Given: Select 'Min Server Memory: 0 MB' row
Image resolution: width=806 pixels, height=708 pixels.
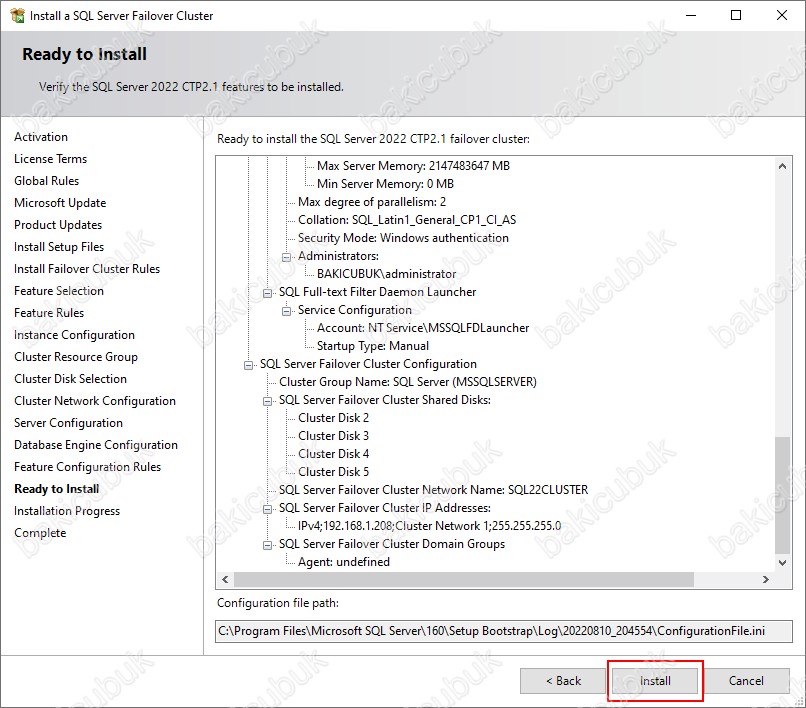Looking at the screenshot, I should coord(385,184).
